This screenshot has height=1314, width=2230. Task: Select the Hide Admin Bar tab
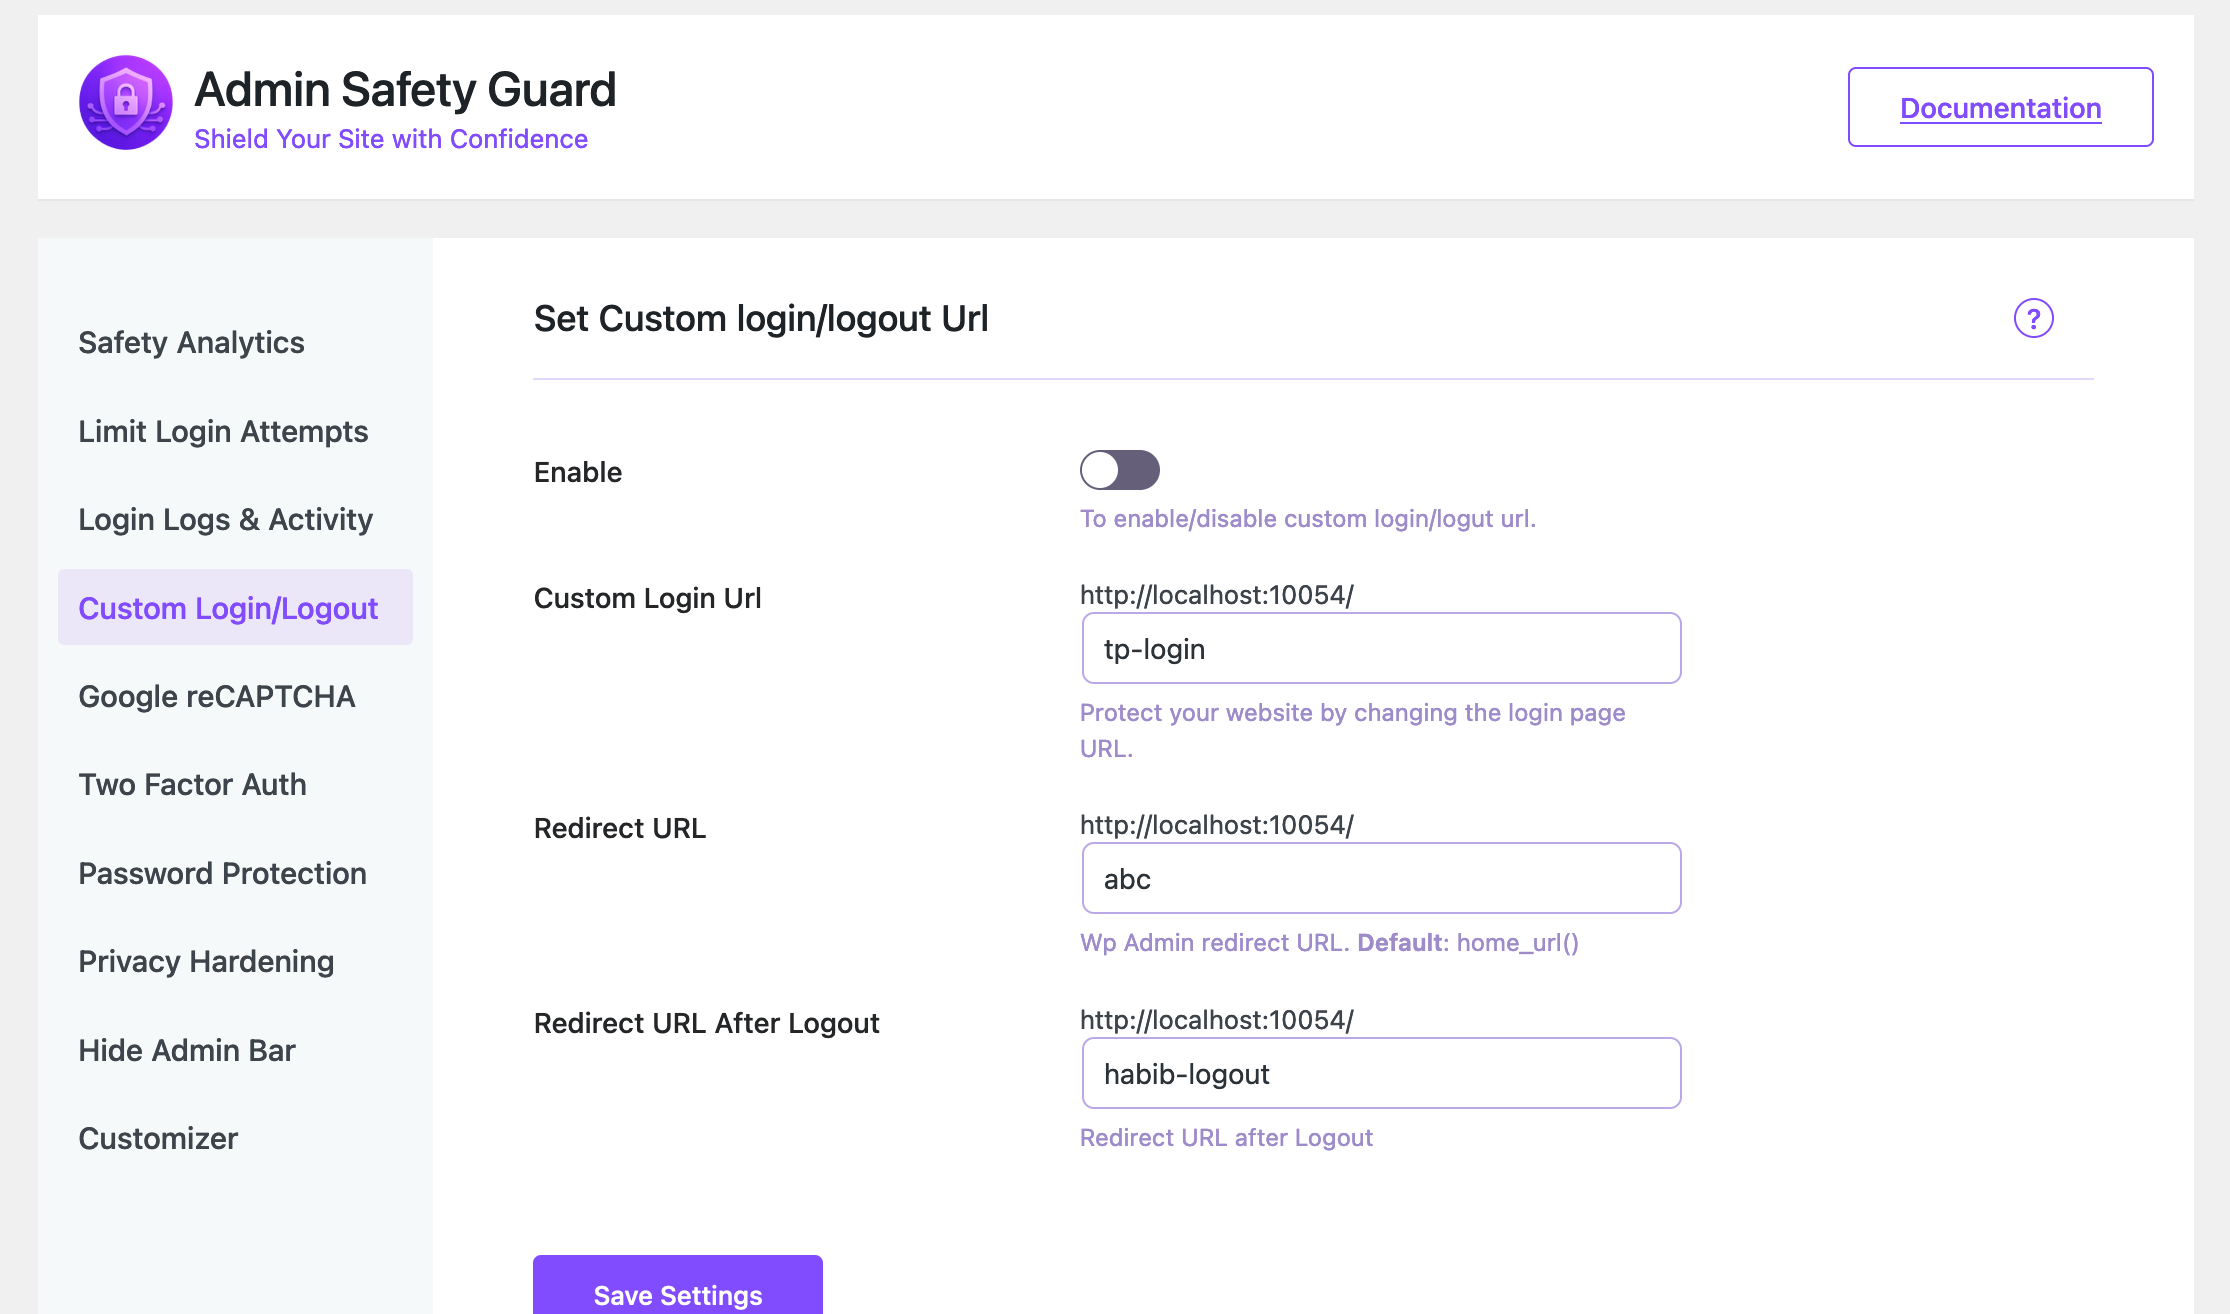click(x=187, y=1051)
